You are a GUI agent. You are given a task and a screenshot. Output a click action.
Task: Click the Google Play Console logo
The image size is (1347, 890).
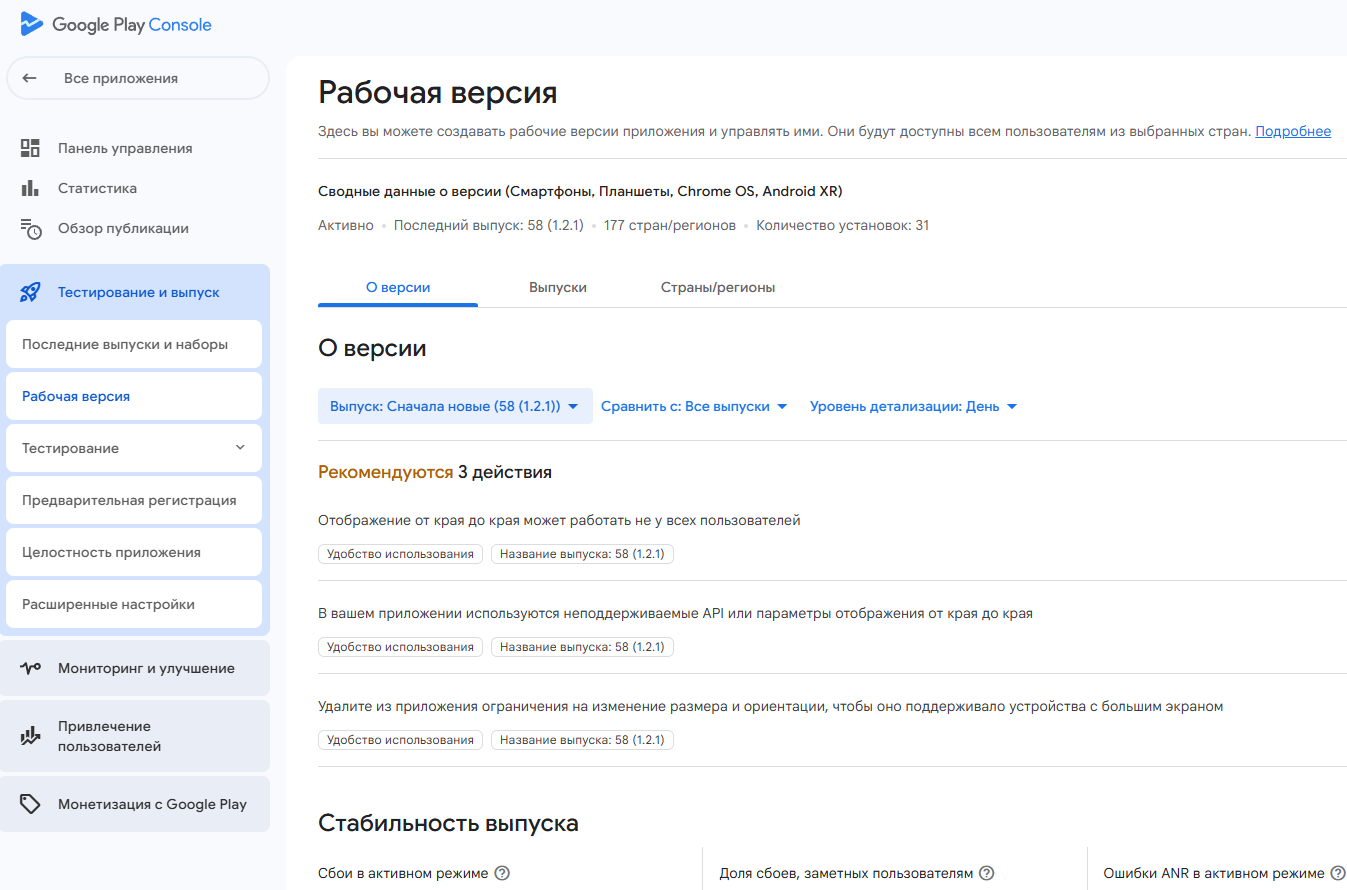pos(113,23)
